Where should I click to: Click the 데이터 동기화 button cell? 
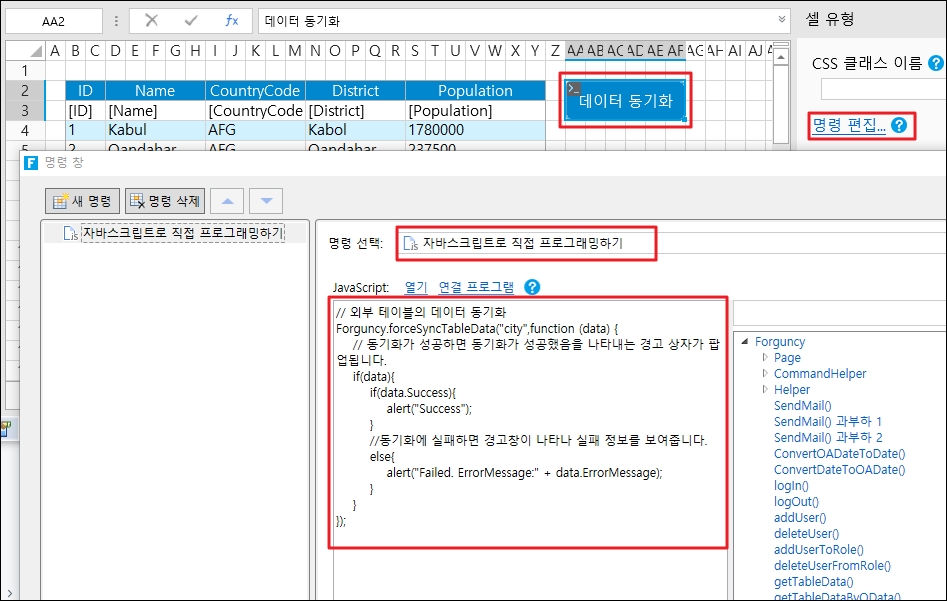[626, 100]
